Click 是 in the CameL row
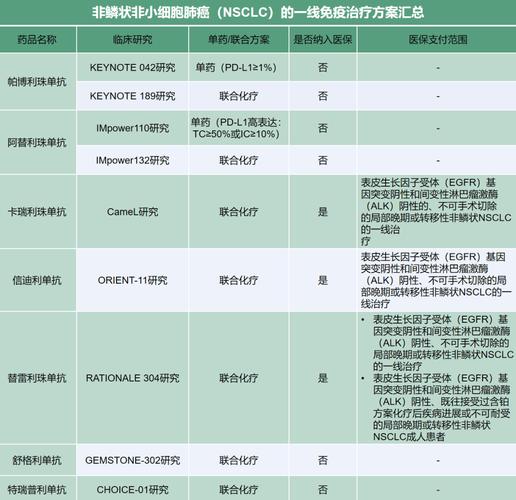Viewport: 516px width, 500px height. (x=323, y=212)
